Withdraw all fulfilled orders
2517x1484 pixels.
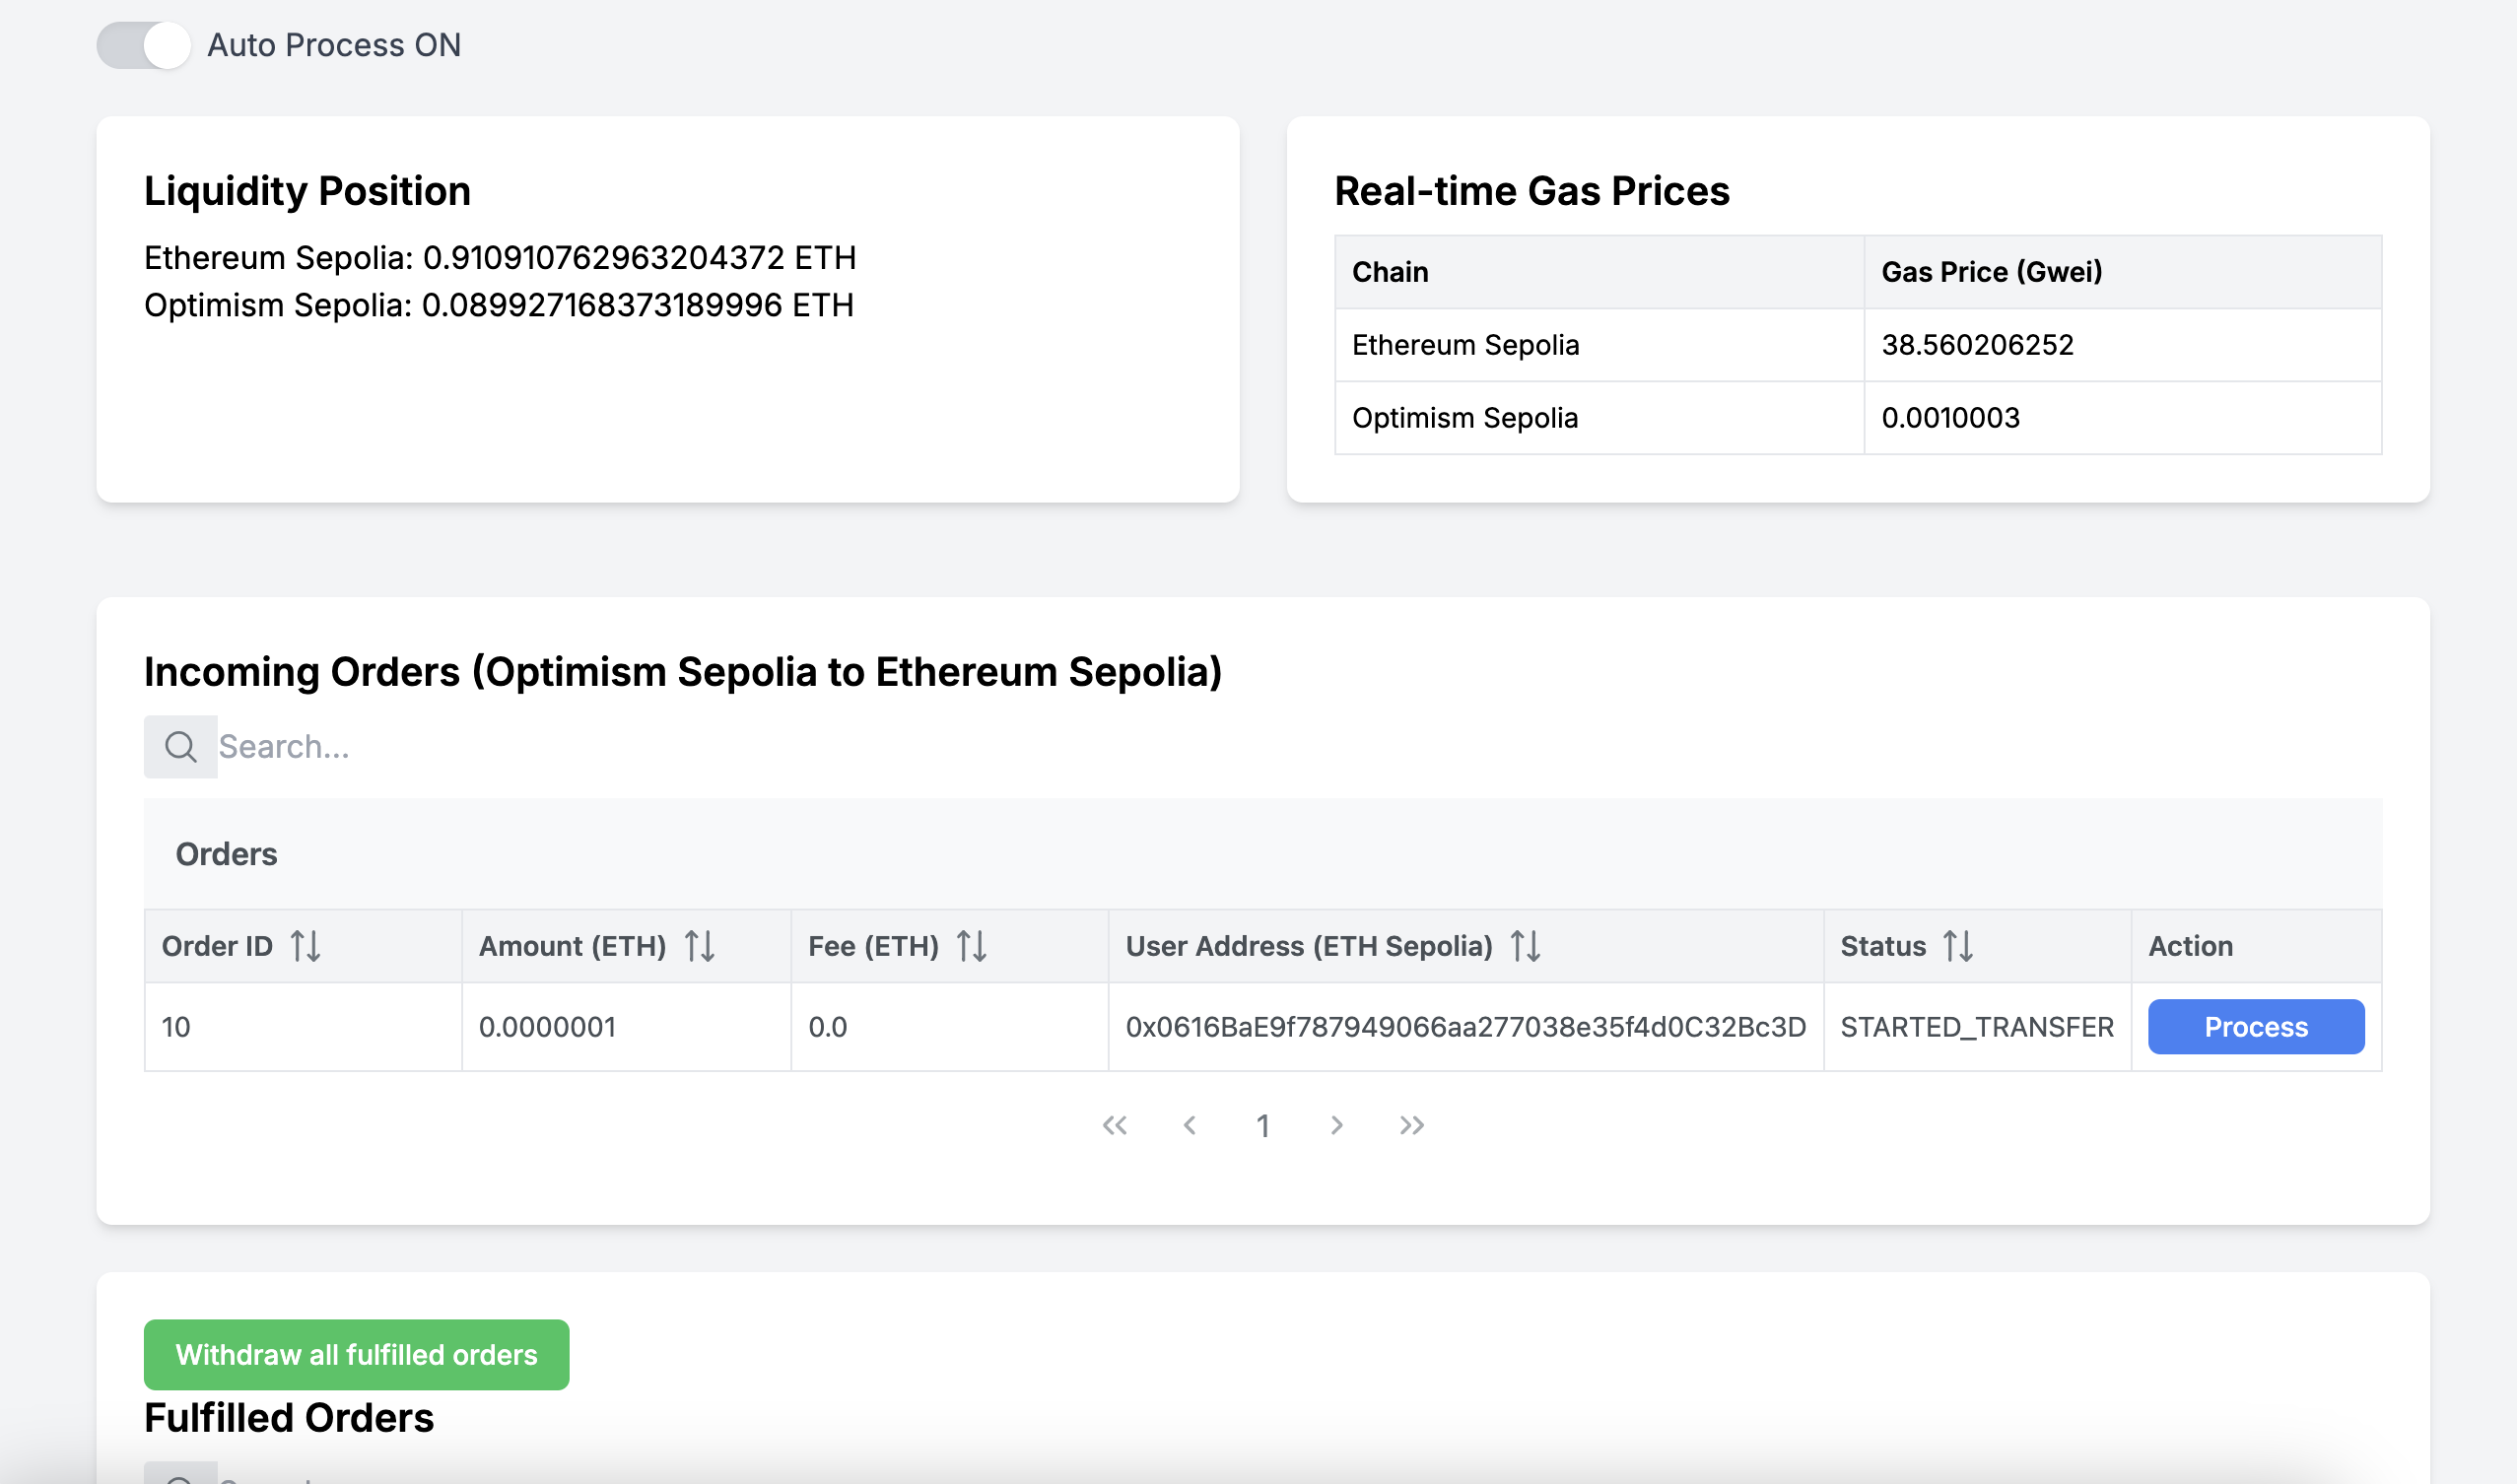click(x=356, y=1354)
